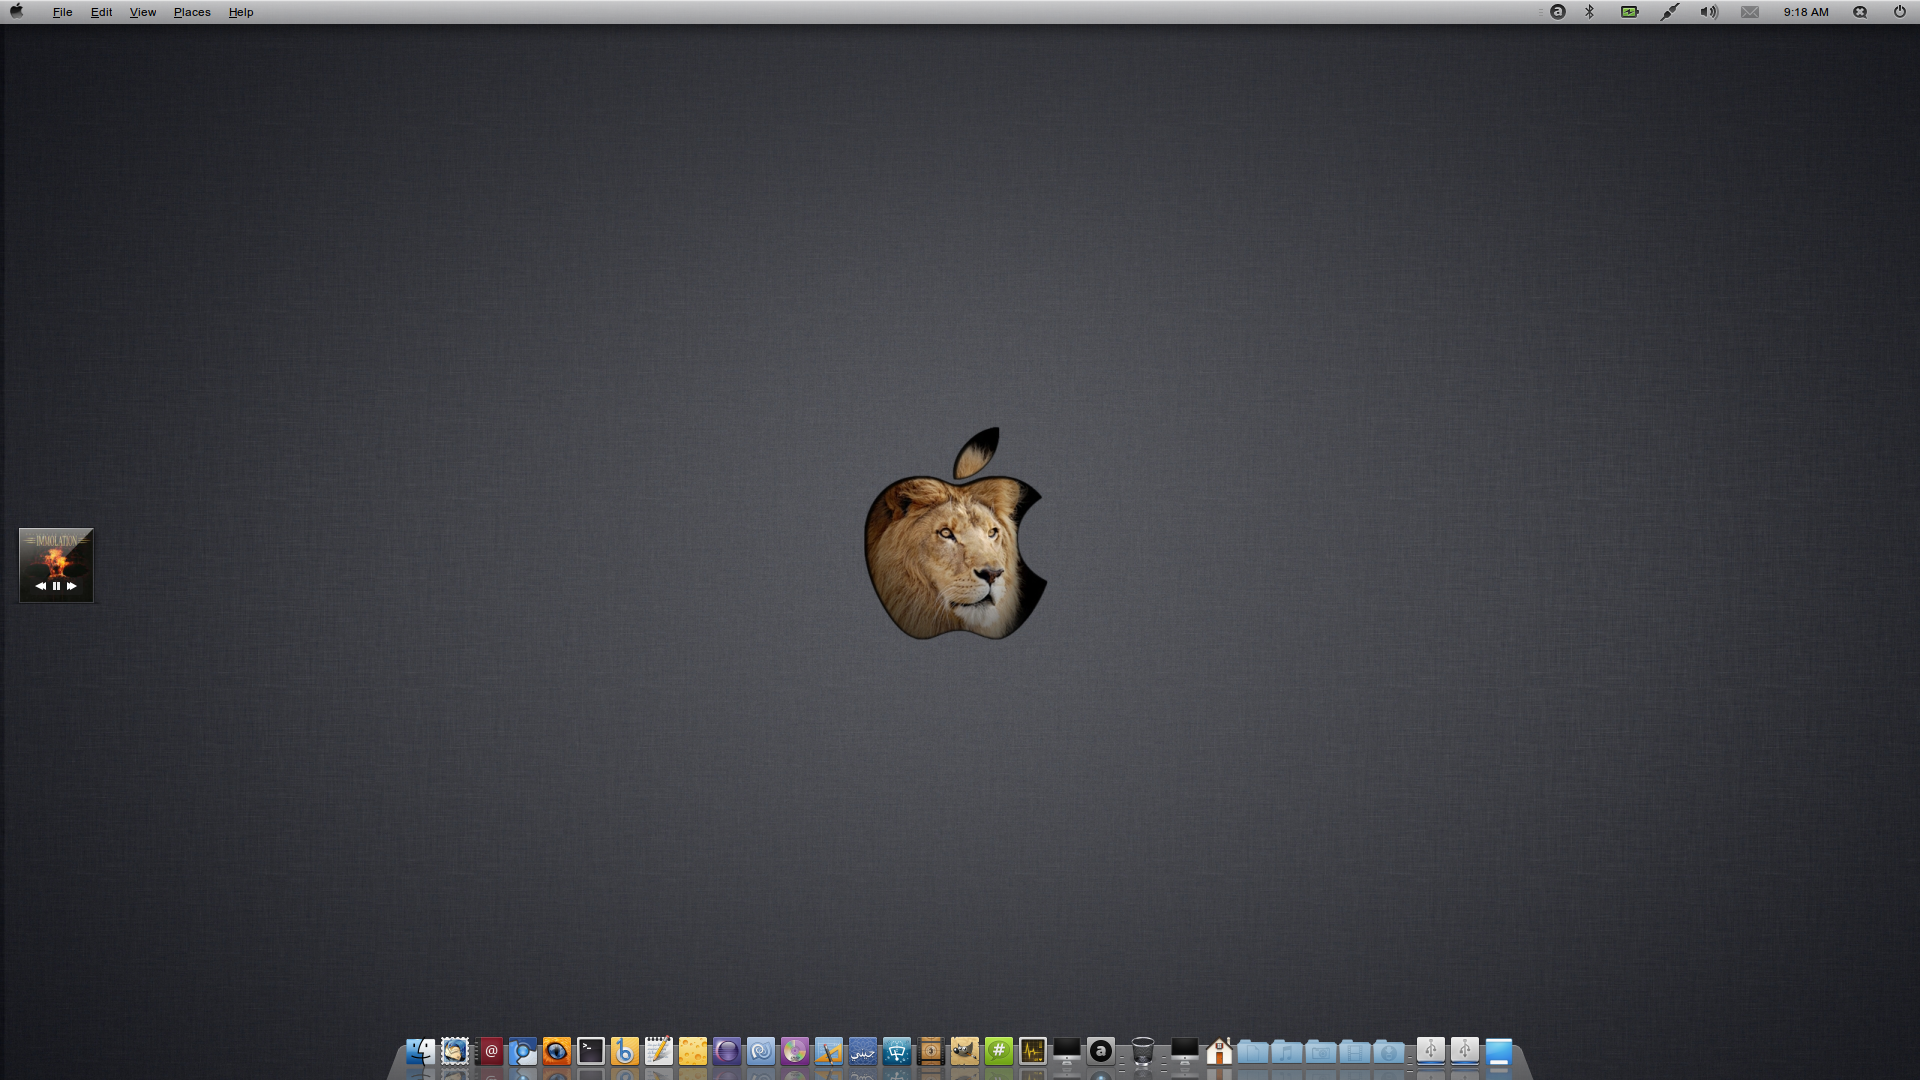Screen dimensions: 1920x1080
Task: Launch the purple disc burner icon
Action: (x=795, y=1052)
